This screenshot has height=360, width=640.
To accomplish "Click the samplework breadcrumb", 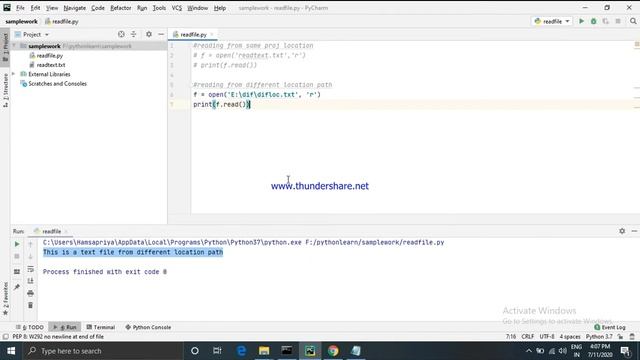I will point(21,22).
